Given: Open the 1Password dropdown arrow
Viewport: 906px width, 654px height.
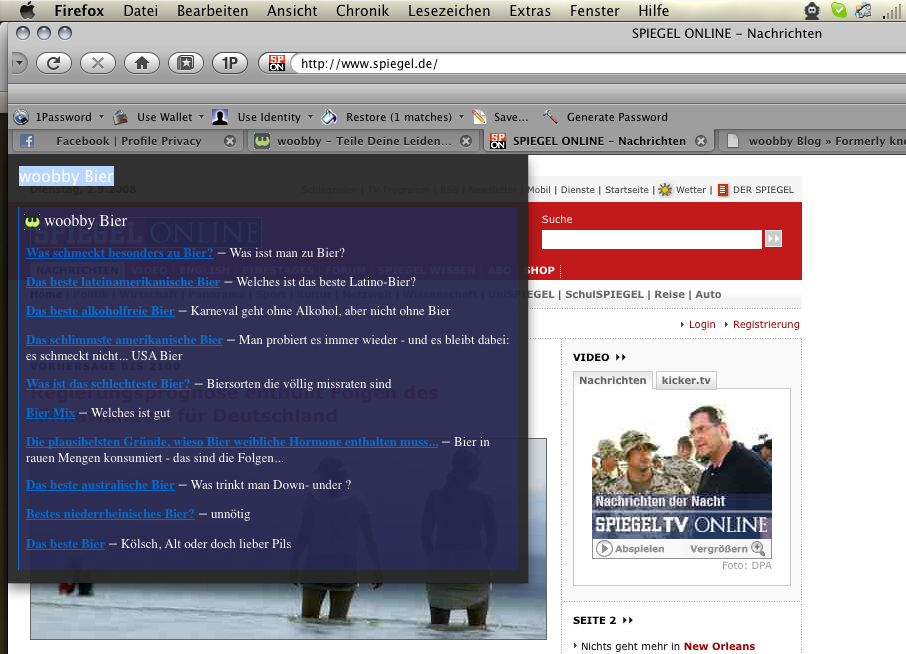Looking at the screenshot, I should (101, 117).
